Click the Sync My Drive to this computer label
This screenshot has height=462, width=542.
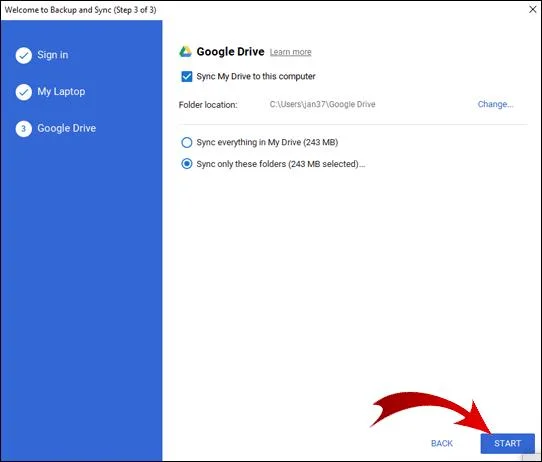[x=256, y=76]
